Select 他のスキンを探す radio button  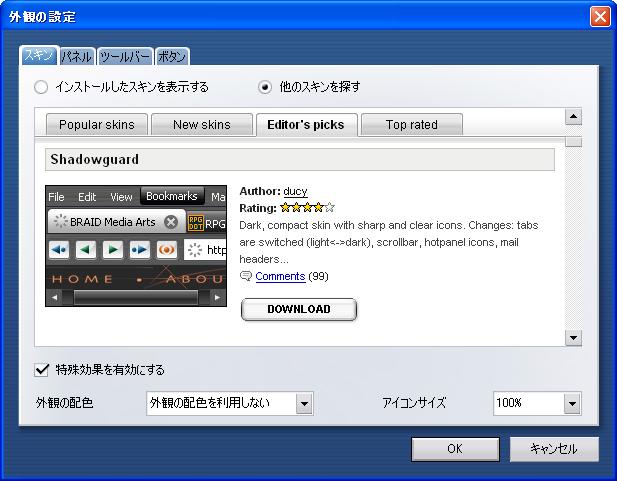(x=265, y=87)
